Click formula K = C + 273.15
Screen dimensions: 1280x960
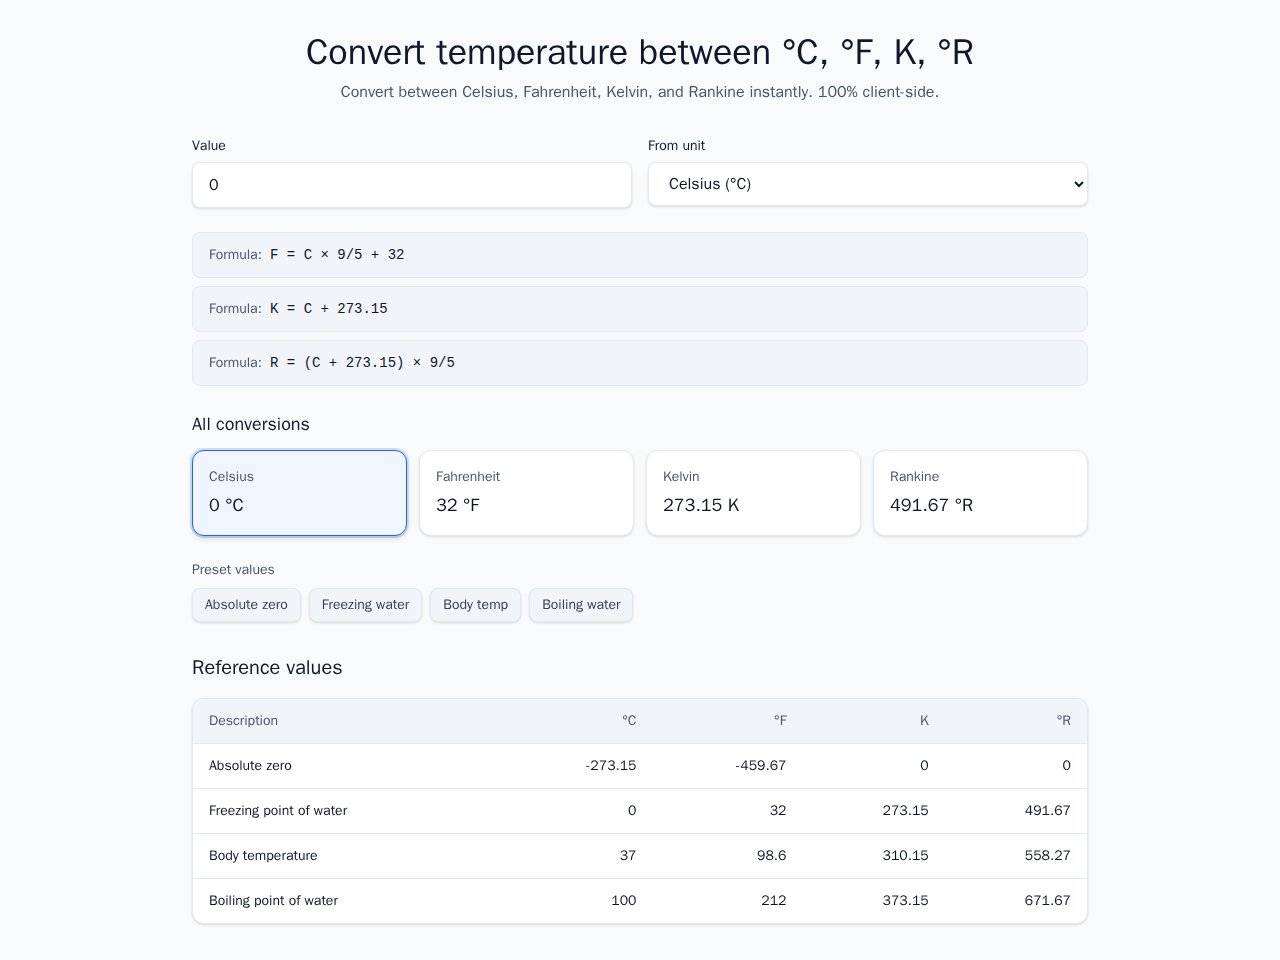click(640, 309)
